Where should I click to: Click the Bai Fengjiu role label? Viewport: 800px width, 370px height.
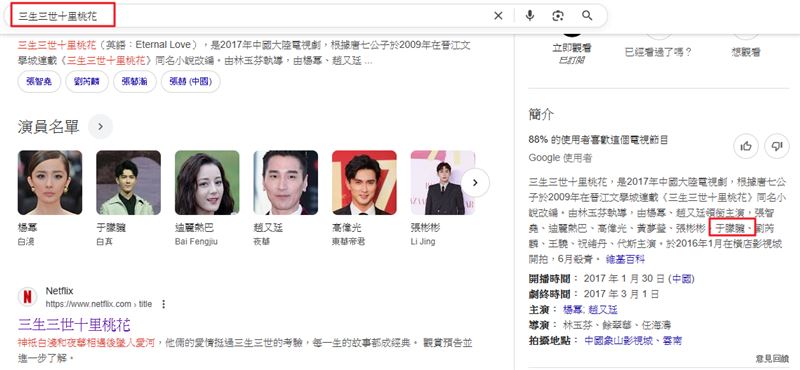click(196, 241)
